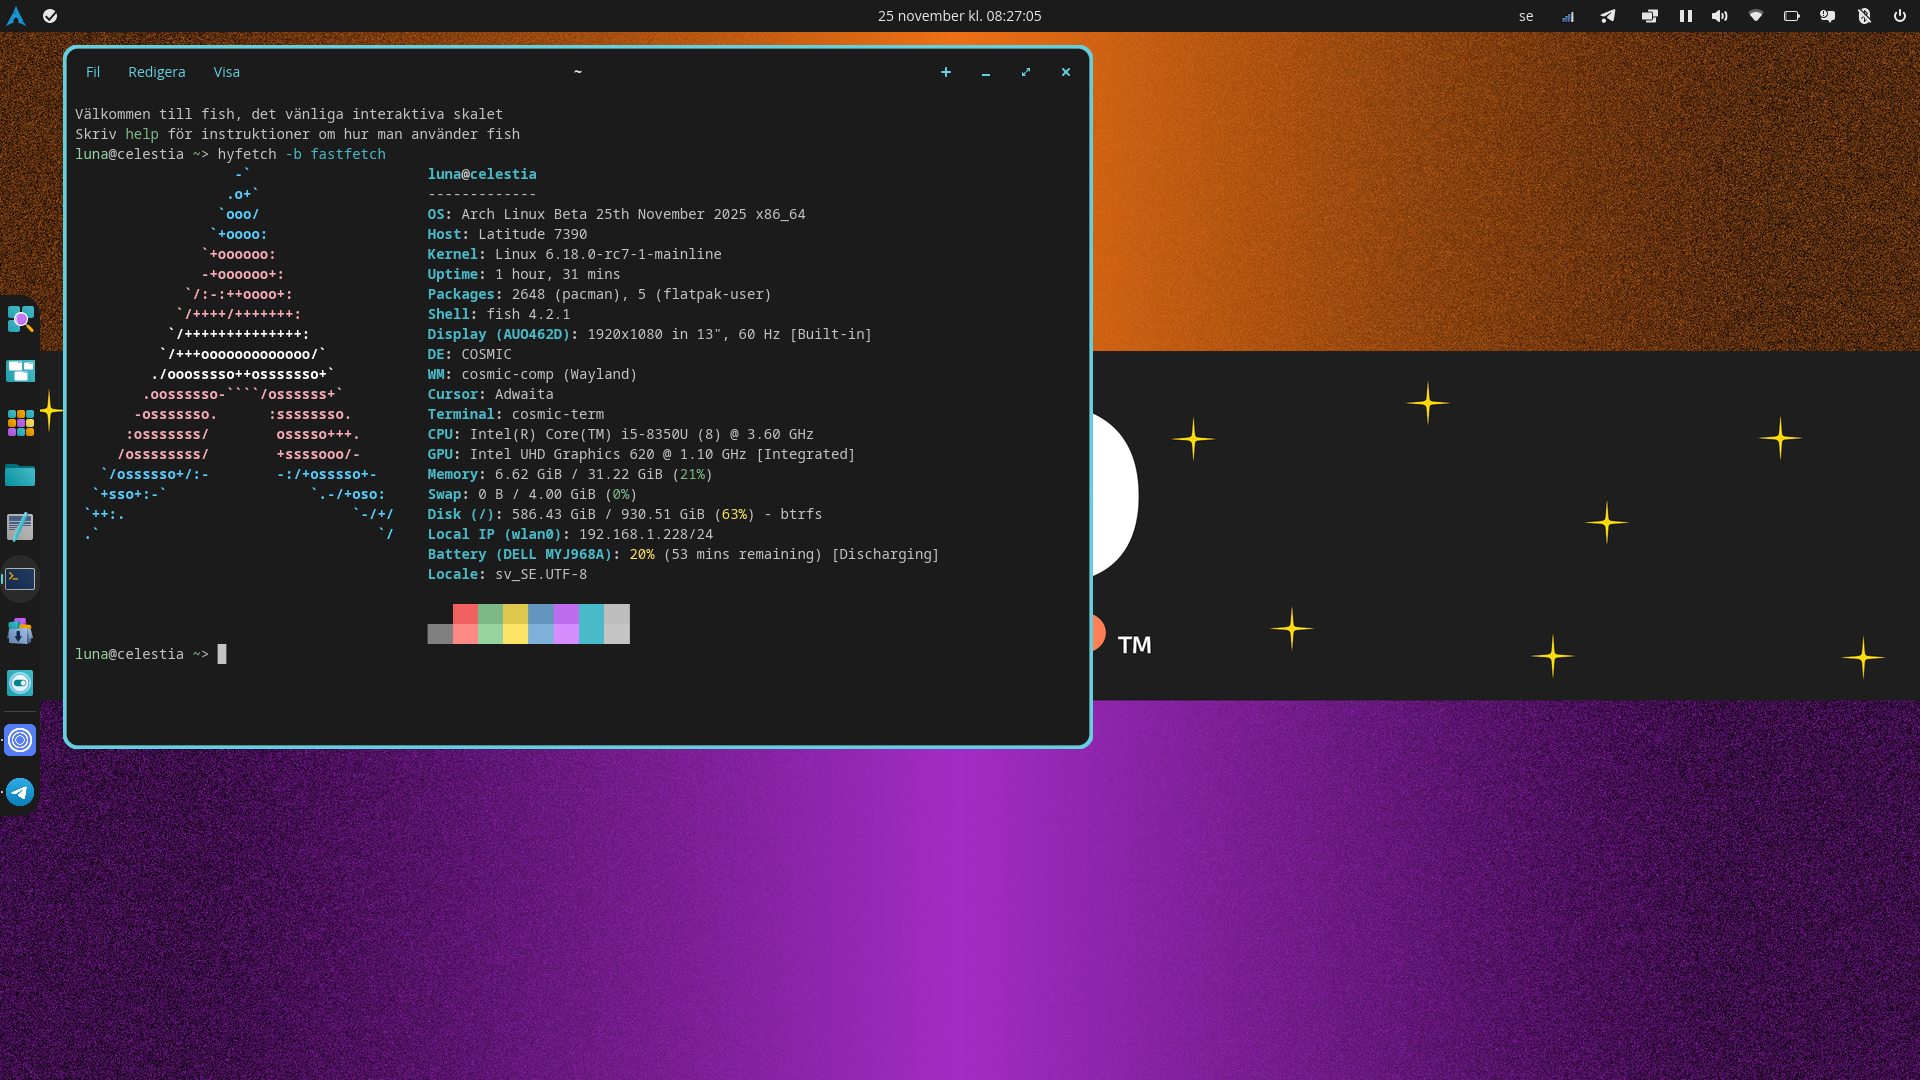1920x1080 pixels.
Task: Click the Telegram icon in dock
Action: point(20,792)
